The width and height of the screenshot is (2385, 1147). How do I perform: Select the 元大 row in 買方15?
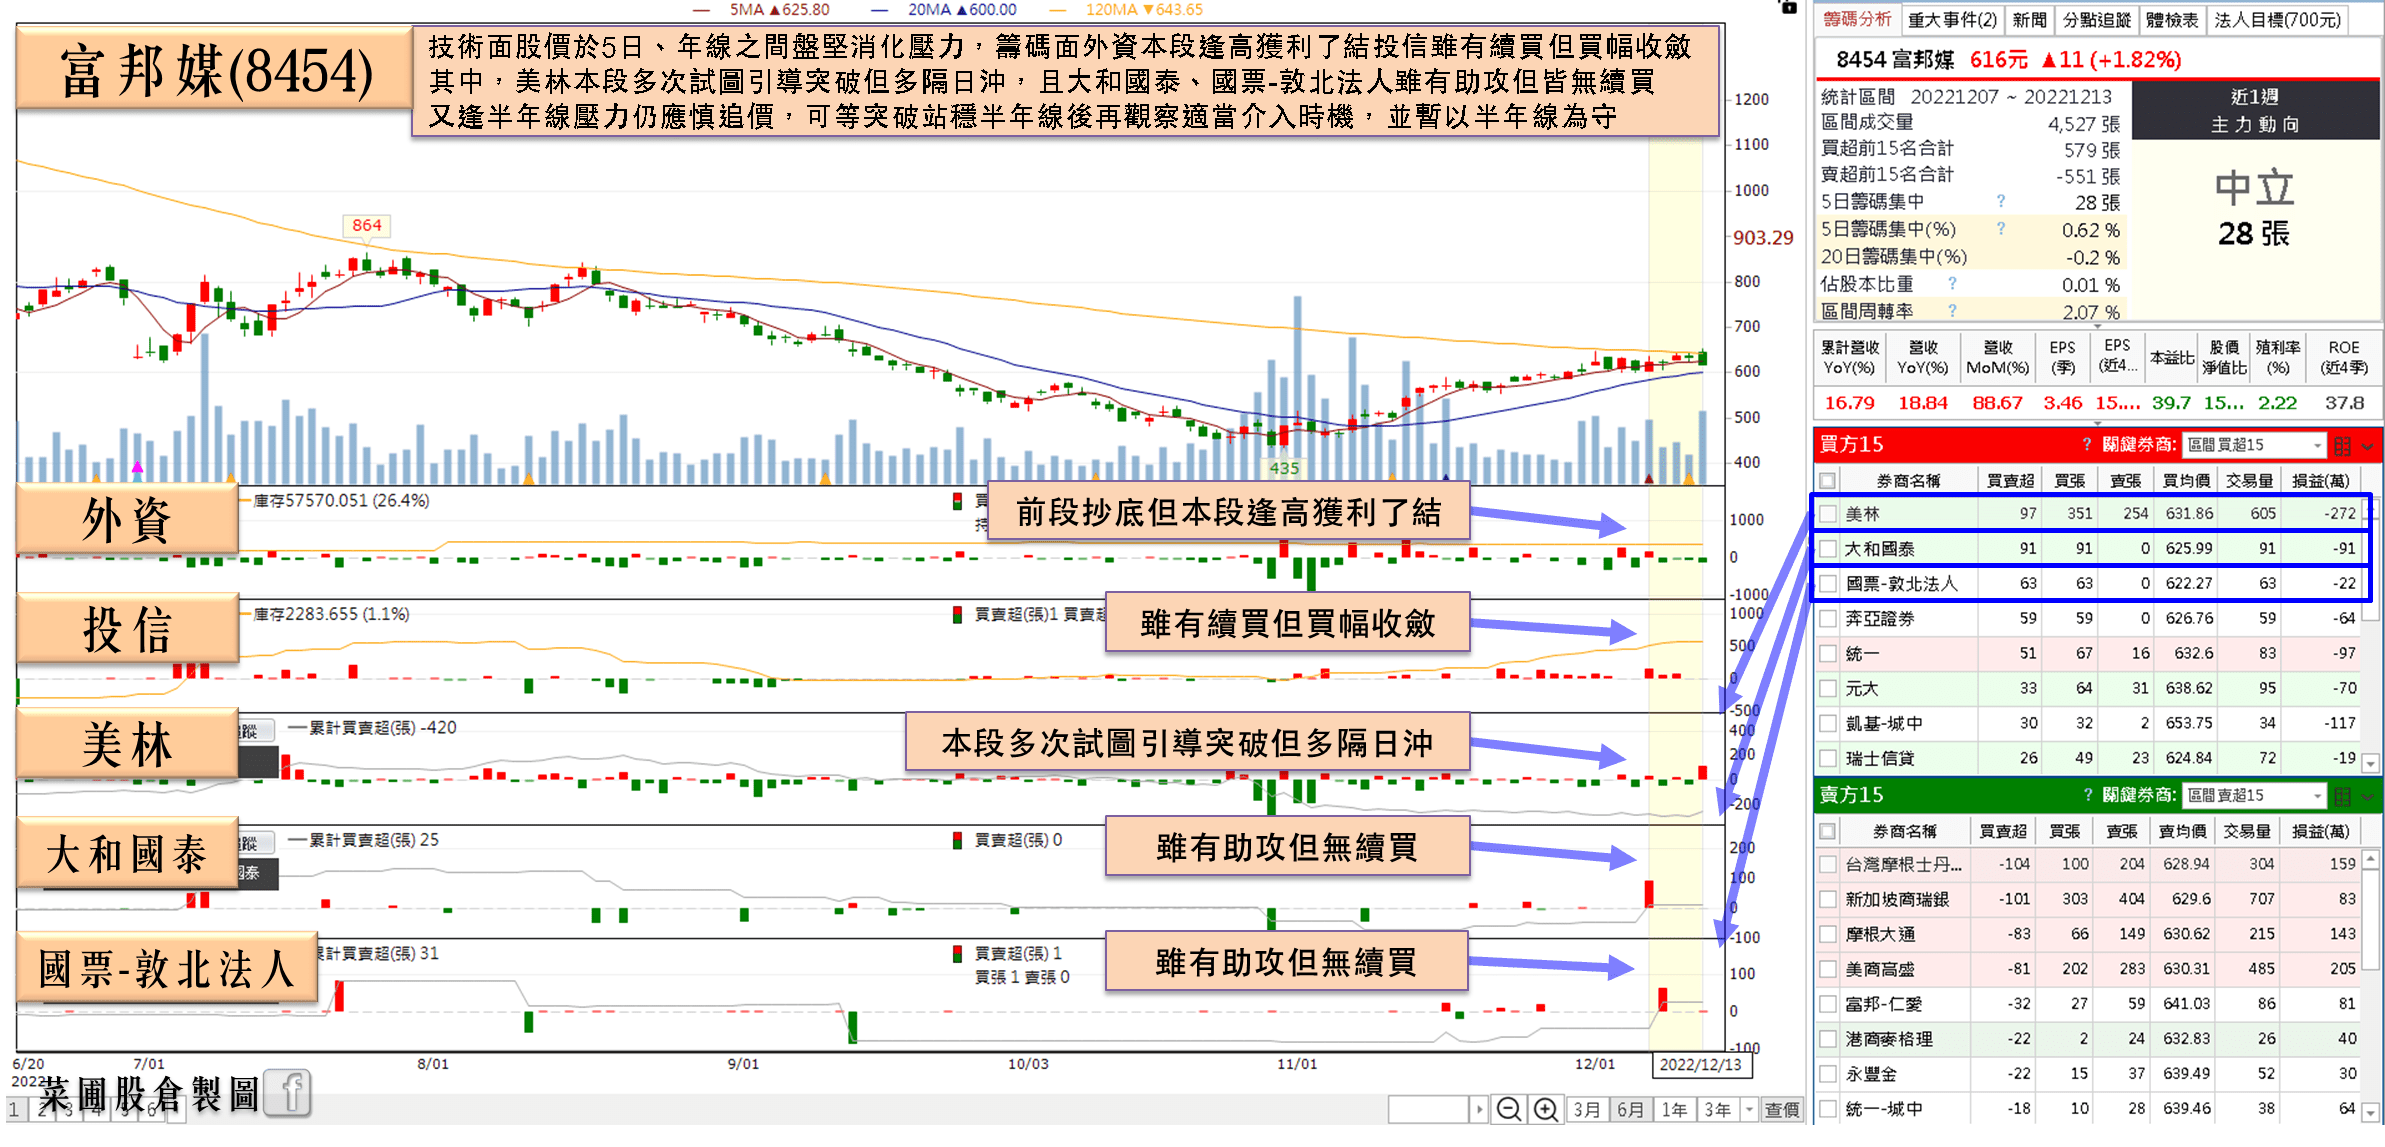coord(2088,689)
